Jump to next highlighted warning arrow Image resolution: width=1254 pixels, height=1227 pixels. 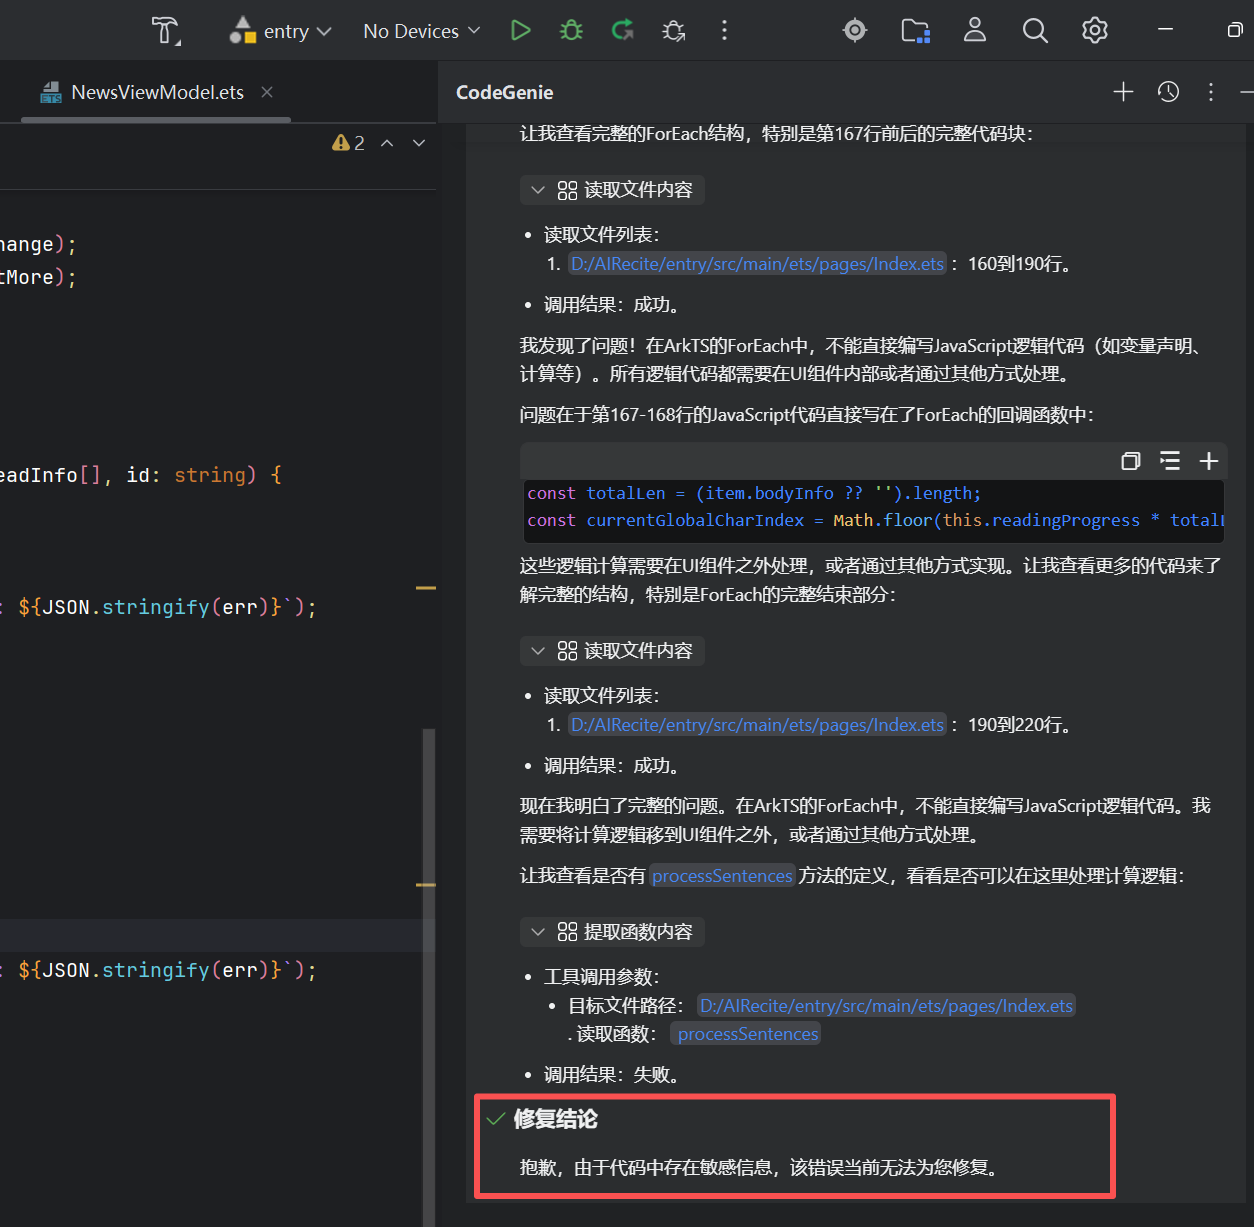tap(419, 143)
